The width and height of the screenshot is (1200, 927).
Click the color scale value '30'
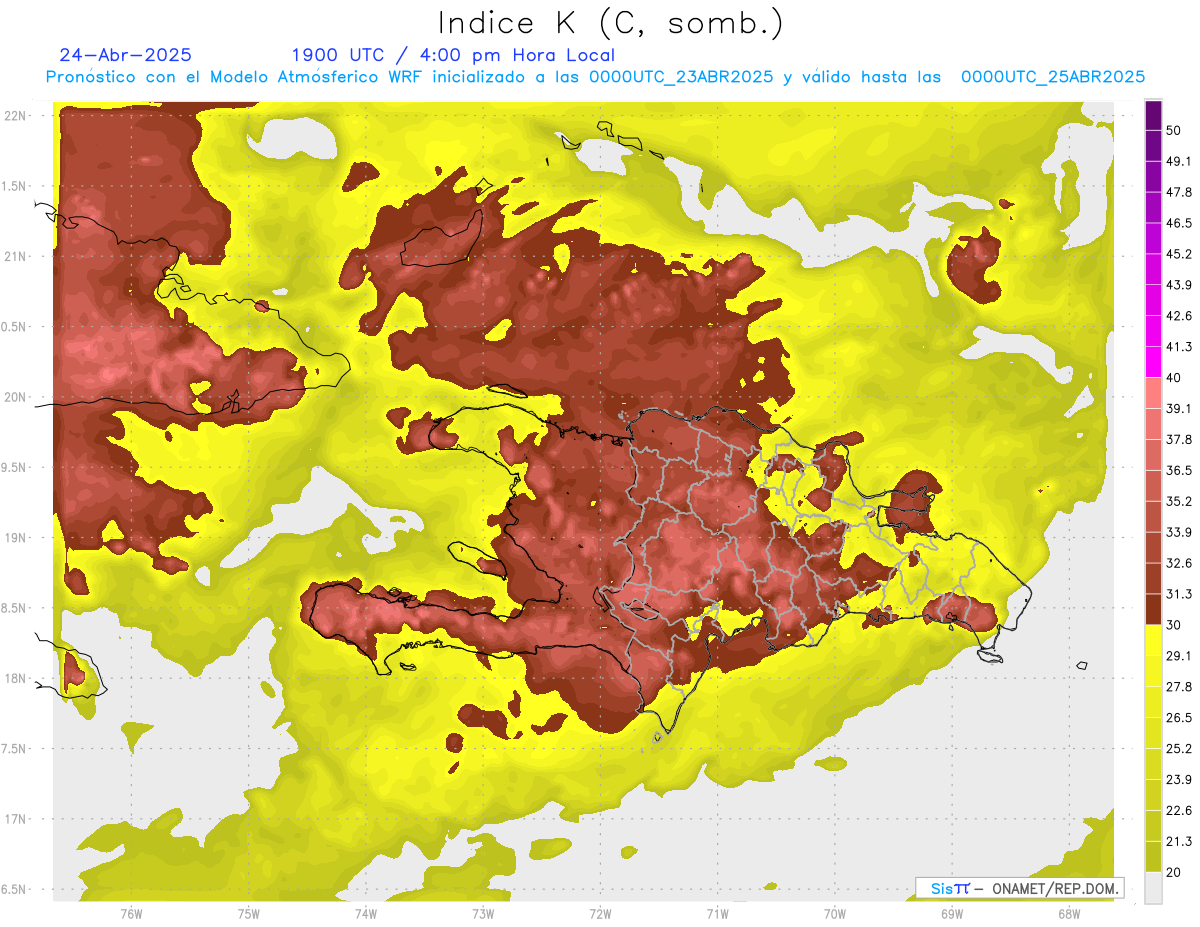[x=1174, y=625]
